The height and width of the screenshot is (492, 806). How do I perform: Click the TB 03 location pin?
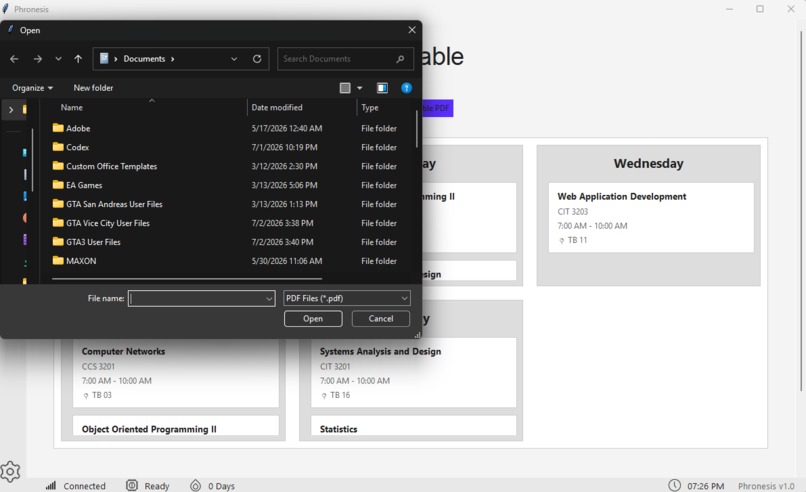click(x=86, y=396)
